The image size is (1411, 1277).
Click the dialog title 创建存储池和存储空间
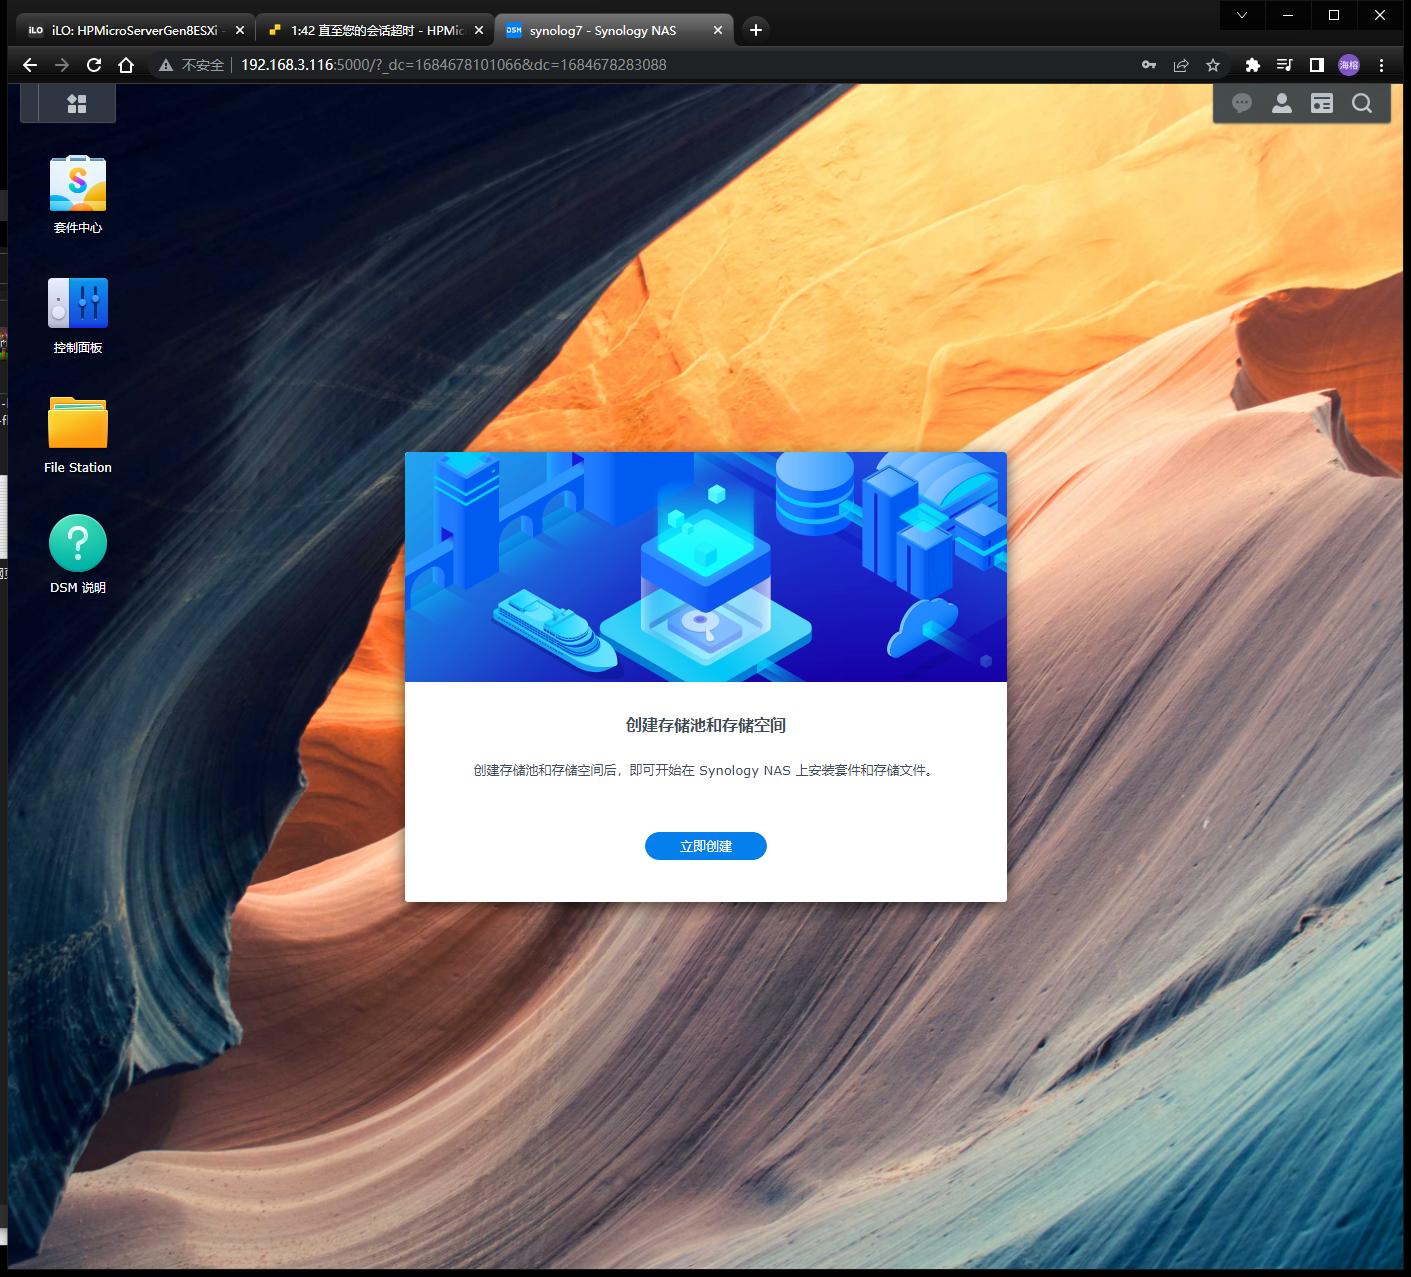[706, 725]
